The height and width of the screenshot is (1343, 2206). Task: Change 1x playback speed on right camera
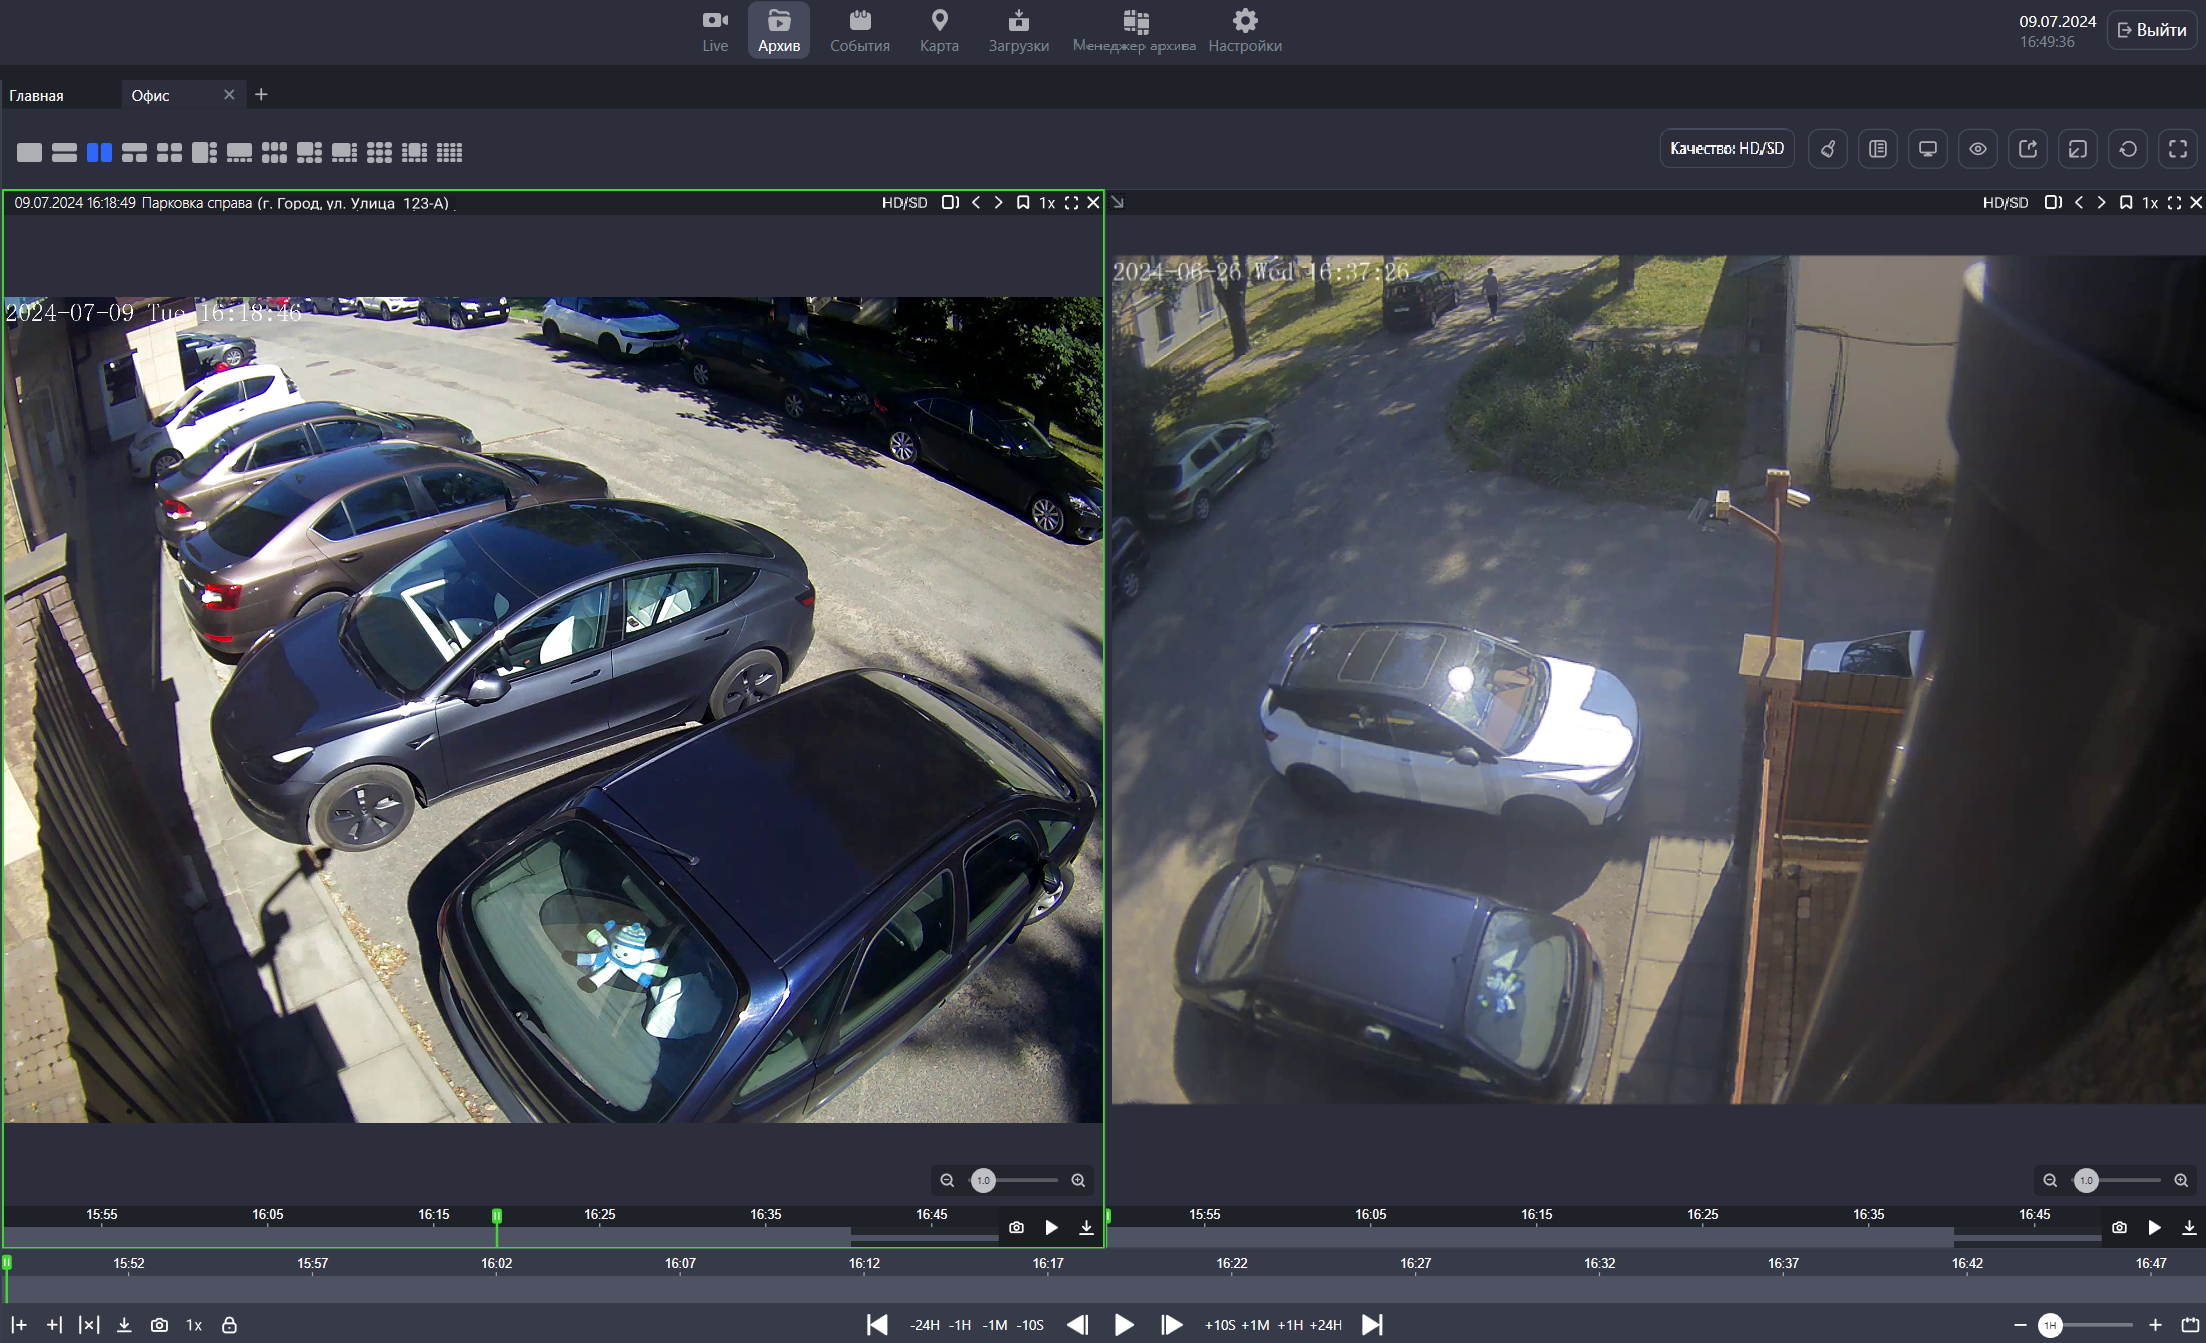[x=2149, y=203]
